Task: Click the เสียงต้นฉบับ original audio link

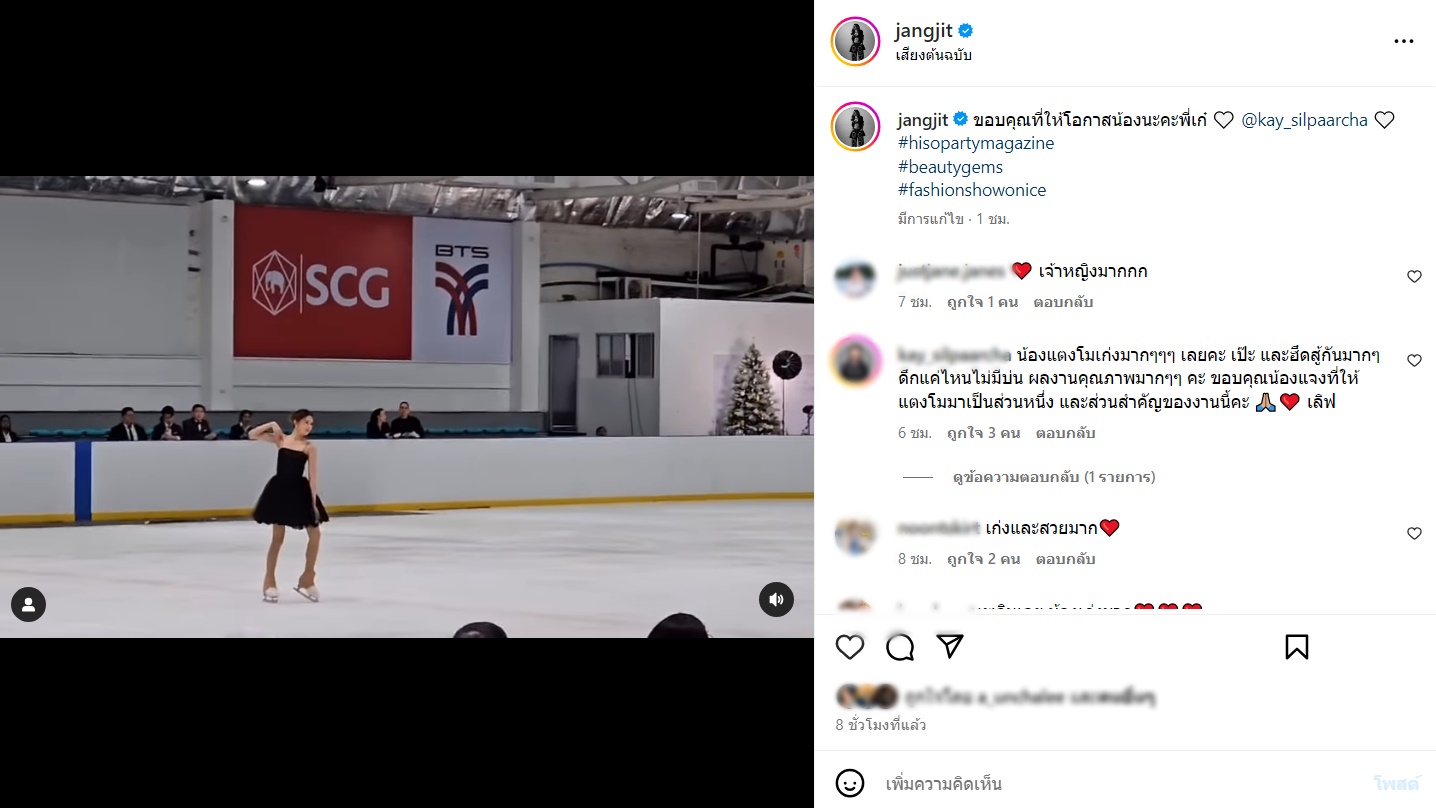Action: [933, 55]
